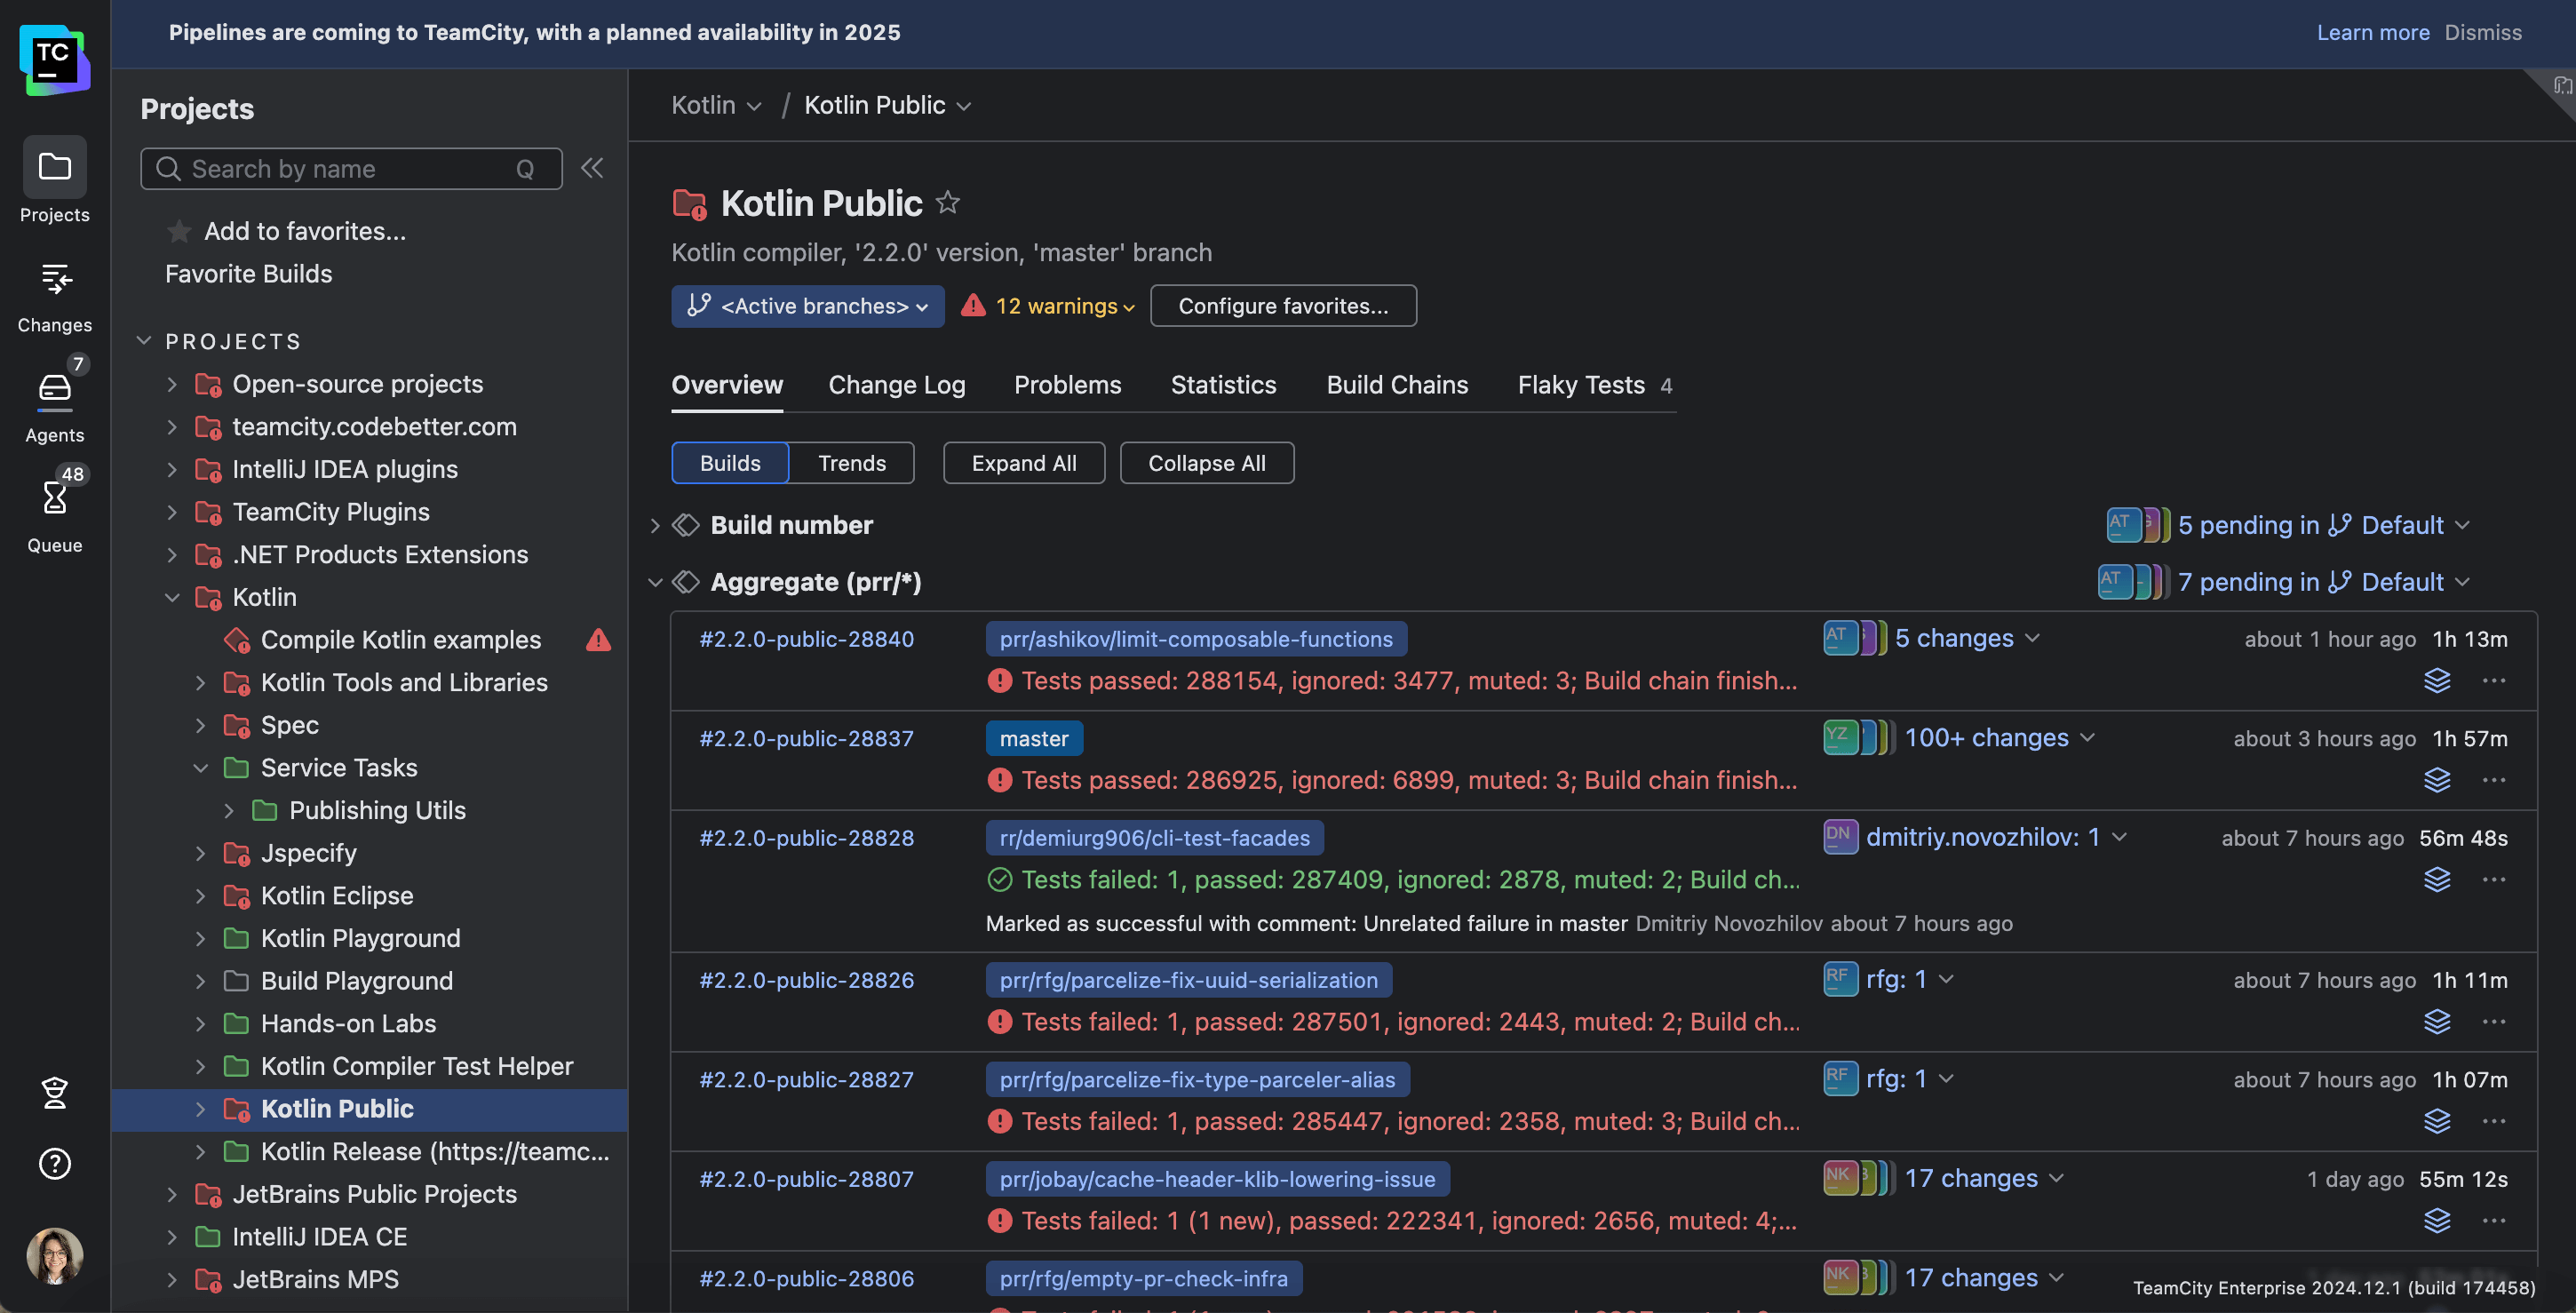Switch to the Problems tab
The image size is (2576, 1313).
[1067, 385]
